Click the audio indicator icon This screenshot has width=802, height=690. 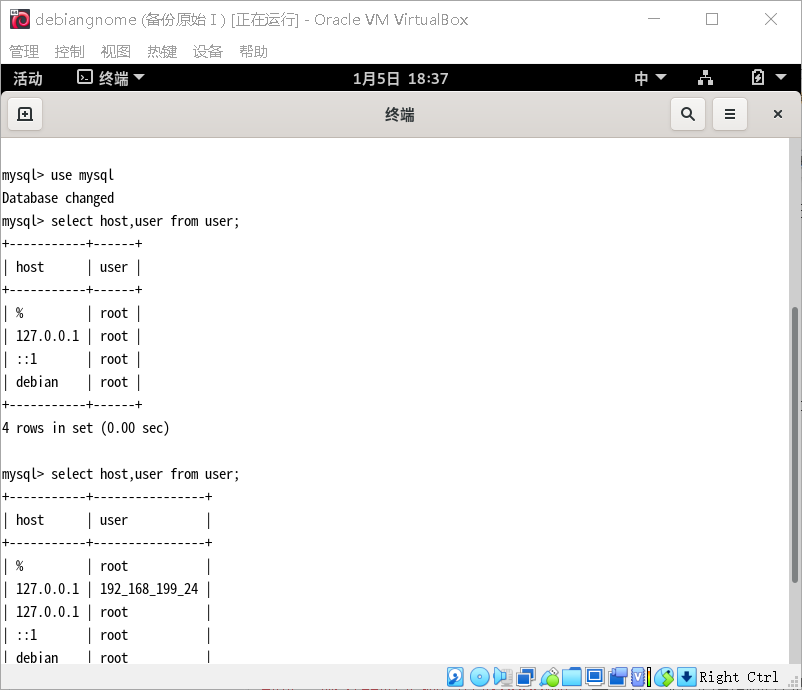(x=503, y=677)
